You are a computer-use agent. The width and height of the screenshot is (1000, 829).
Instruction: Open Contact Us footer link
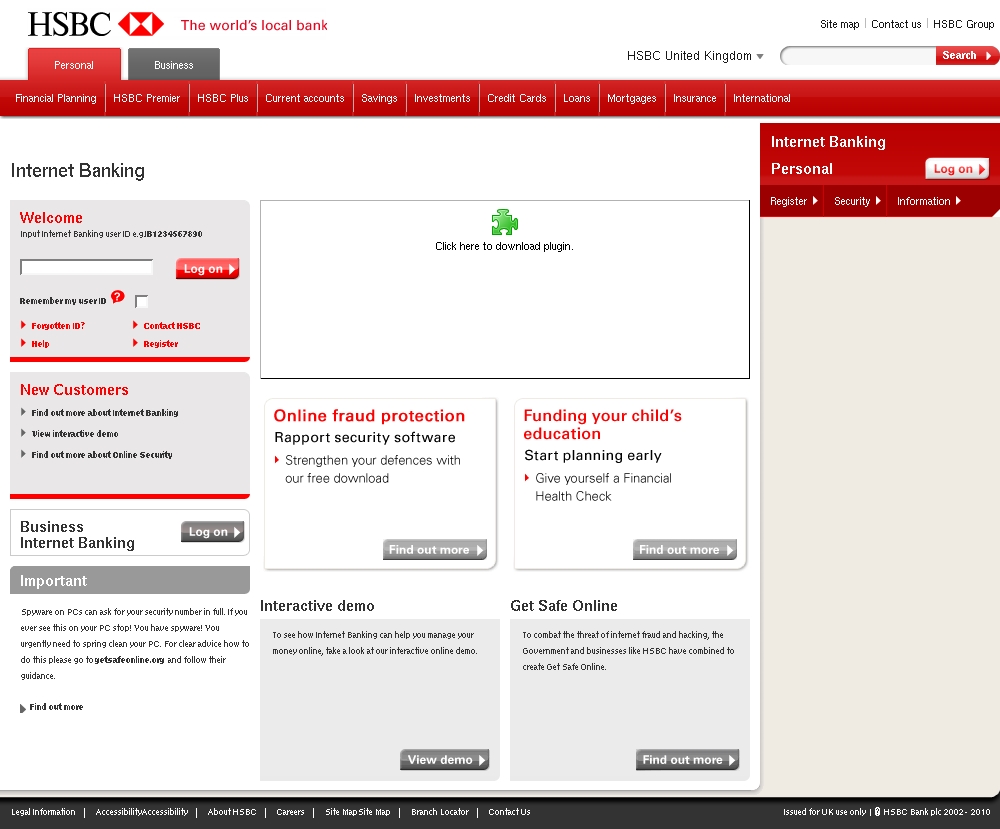510,812
